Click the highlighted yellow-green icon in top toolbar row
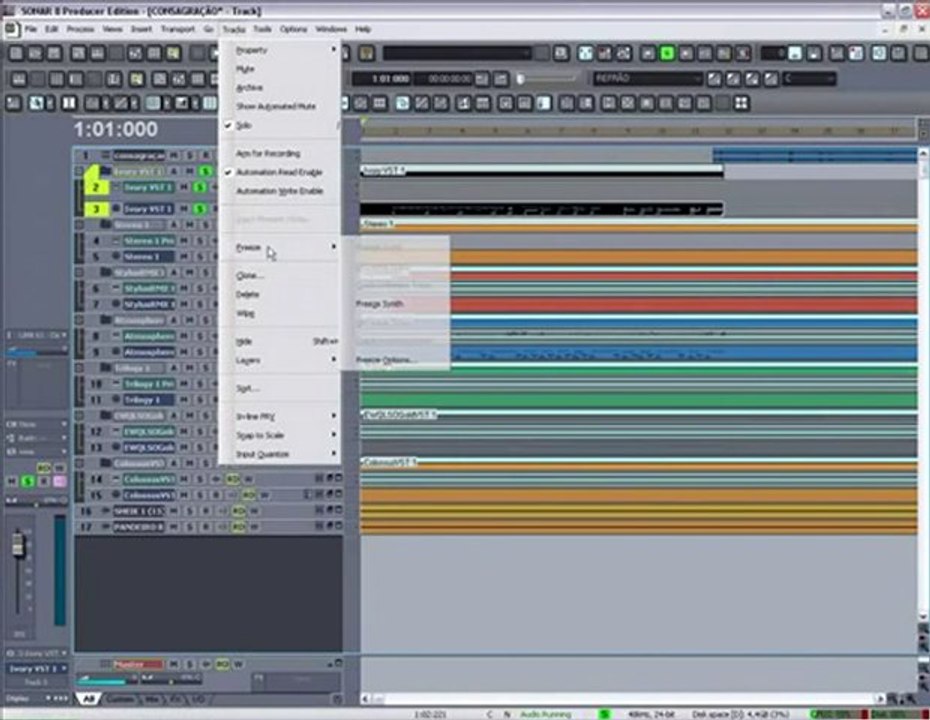Screen dimensions: 930x720 (x=173, y=53)
